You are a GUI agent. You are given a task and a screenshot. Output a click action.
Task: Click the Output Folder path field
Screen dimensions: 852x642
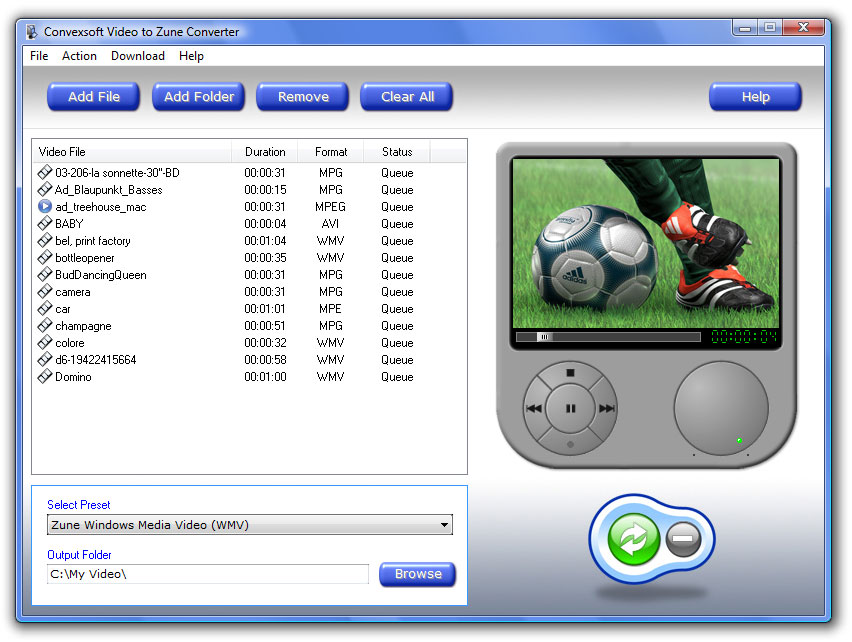coord(208,574)
